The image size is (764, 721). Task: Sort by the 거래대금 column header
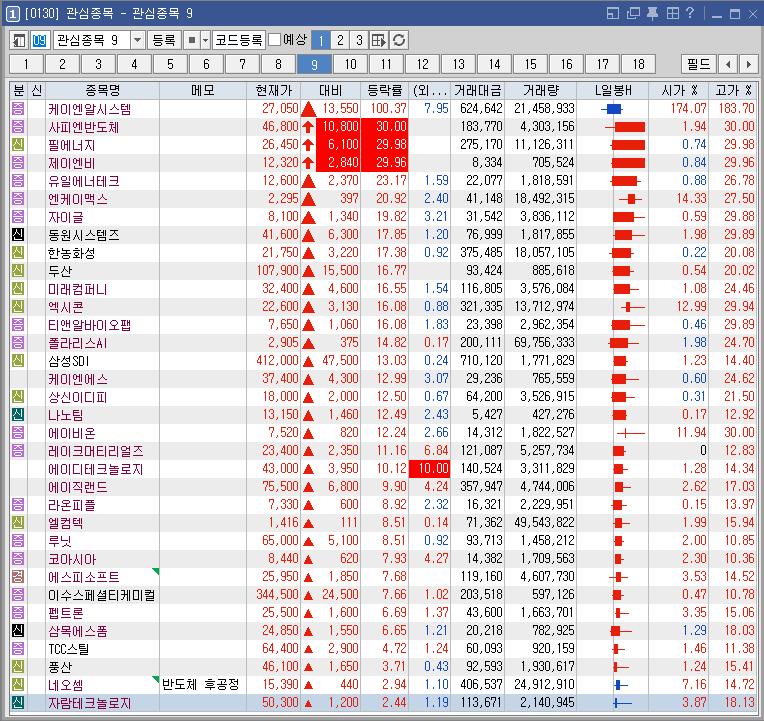(x=478, y=90)
